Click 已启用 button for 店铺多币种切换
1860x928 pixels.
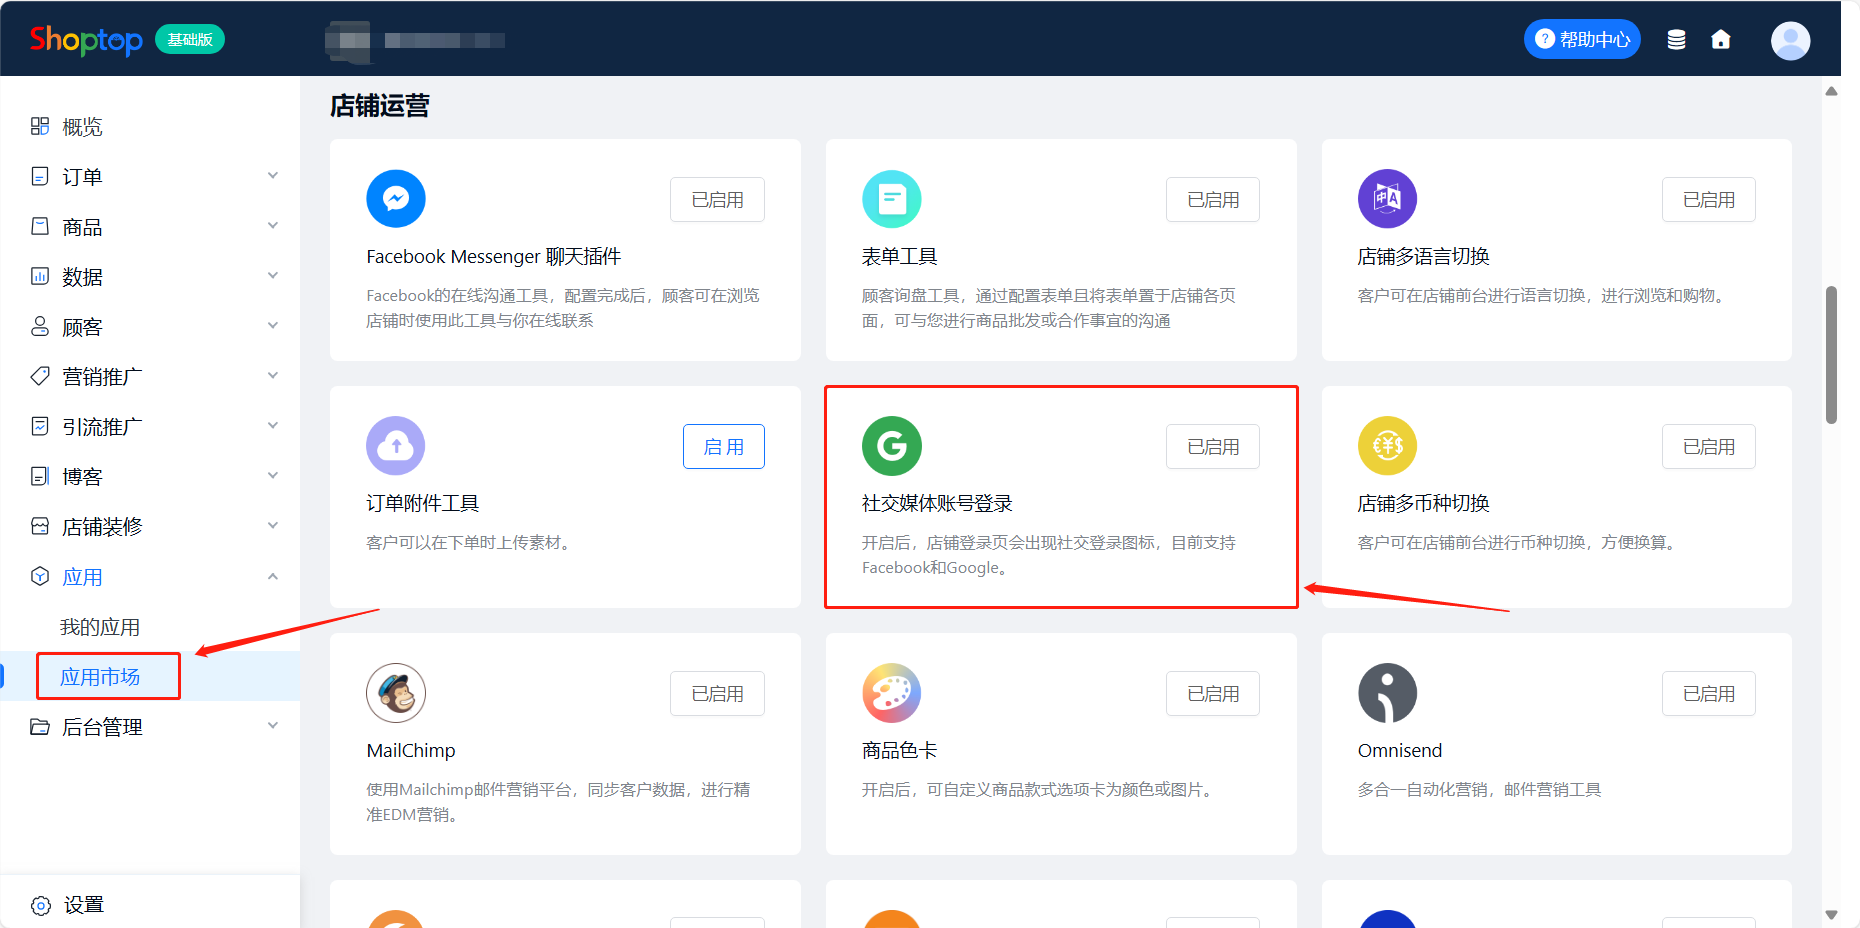pyautogui.click(x=1709, y=447)
